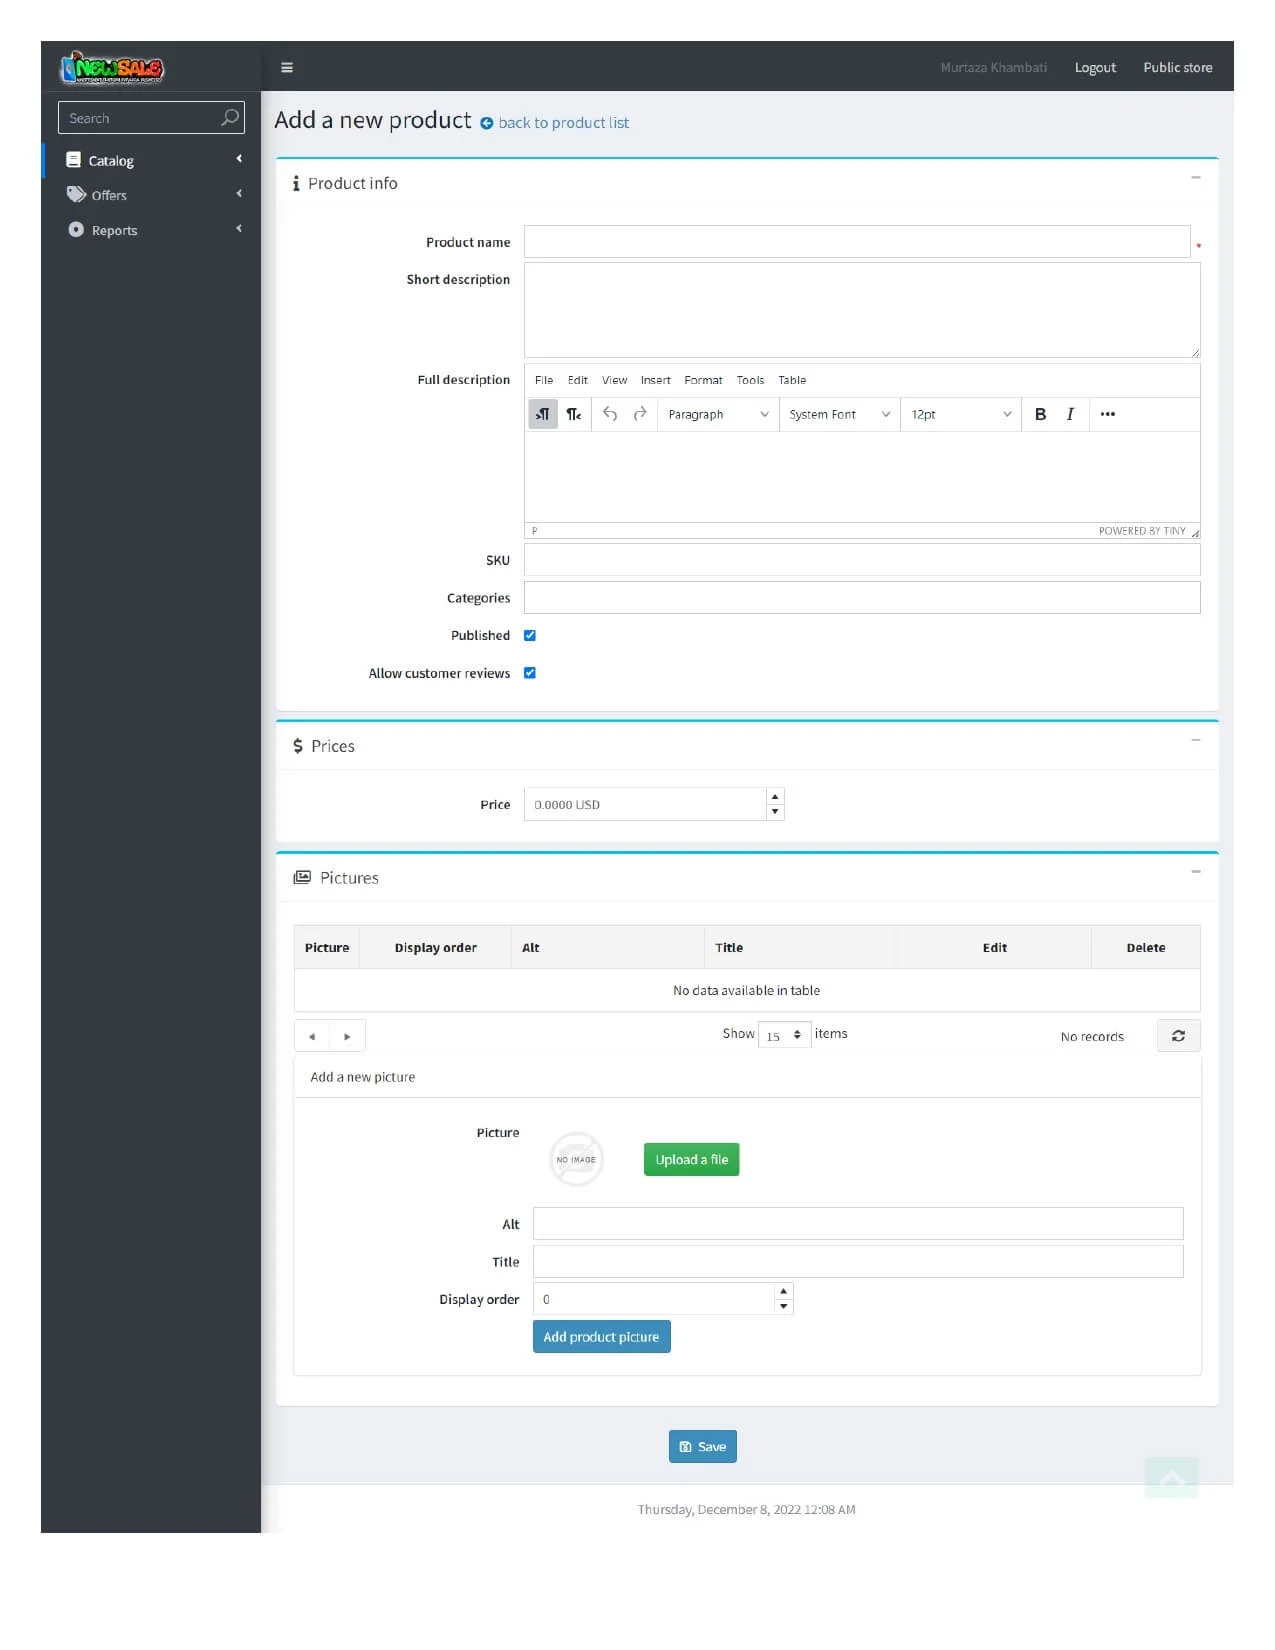Viewport: 1275px width, 1650px height.
Task: Open the System Font dropdown
Action: coord(838,414)
